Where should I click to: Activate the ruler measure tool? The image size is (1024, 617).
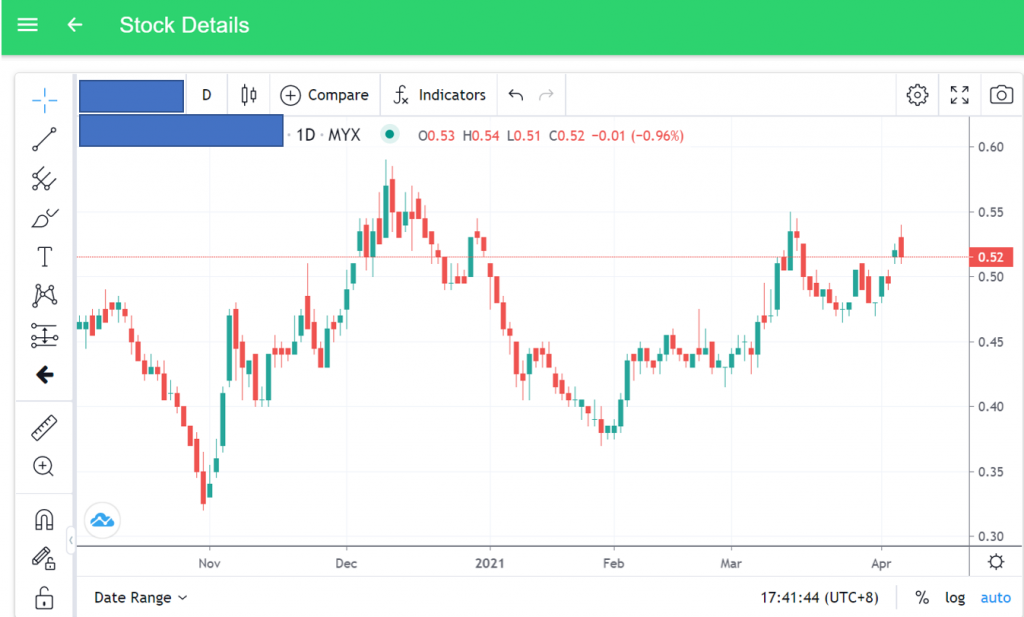[x=44, y=428]
